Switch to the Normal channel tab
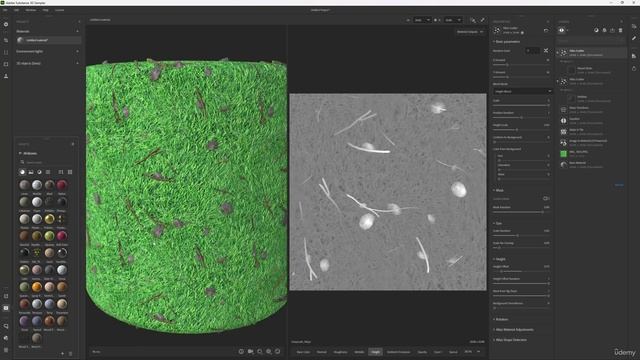 (x=322, y=351)
